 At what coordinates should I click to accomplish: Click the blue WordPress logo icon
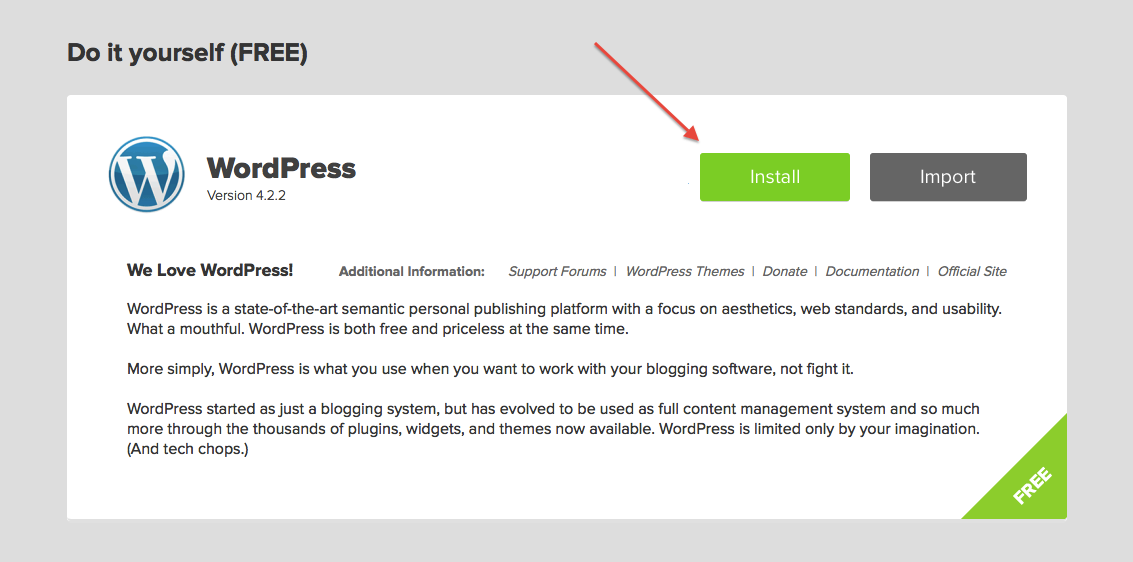pos(146,175)
